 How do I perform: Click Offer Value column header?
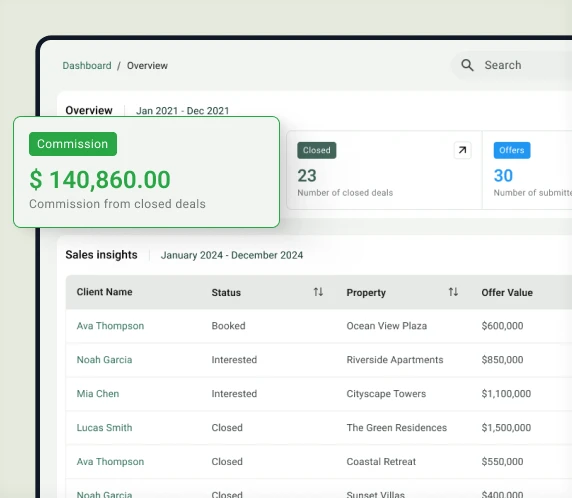point(507,293)
